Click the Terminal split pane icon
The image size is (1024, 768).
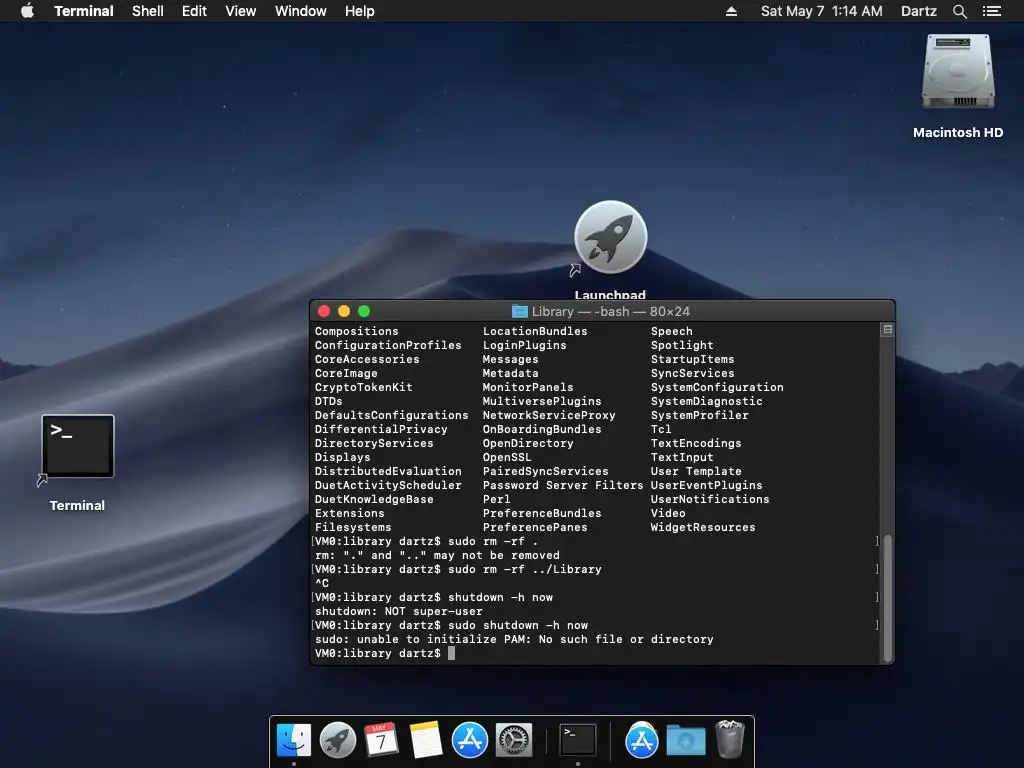coord(888,330)
